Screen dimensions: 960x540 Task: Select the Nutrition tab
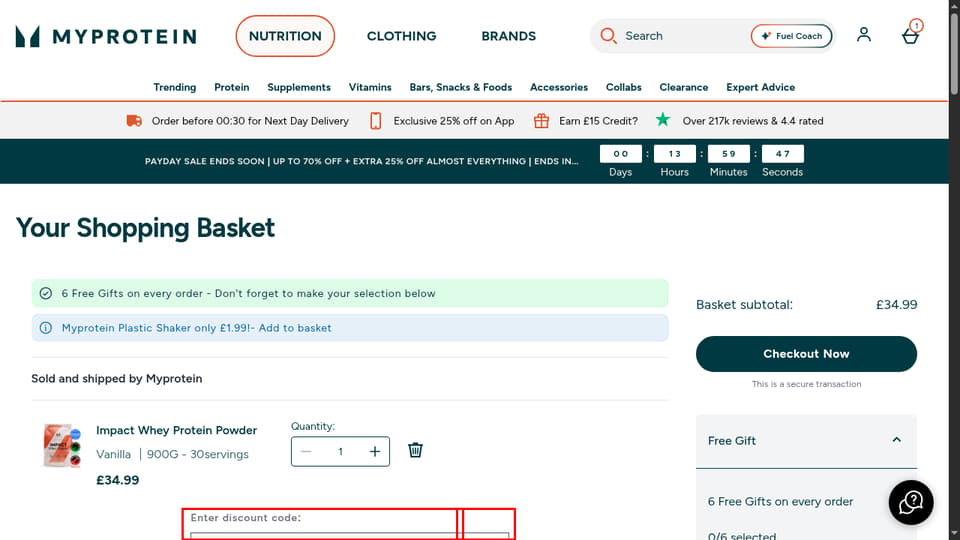point(285,36)
